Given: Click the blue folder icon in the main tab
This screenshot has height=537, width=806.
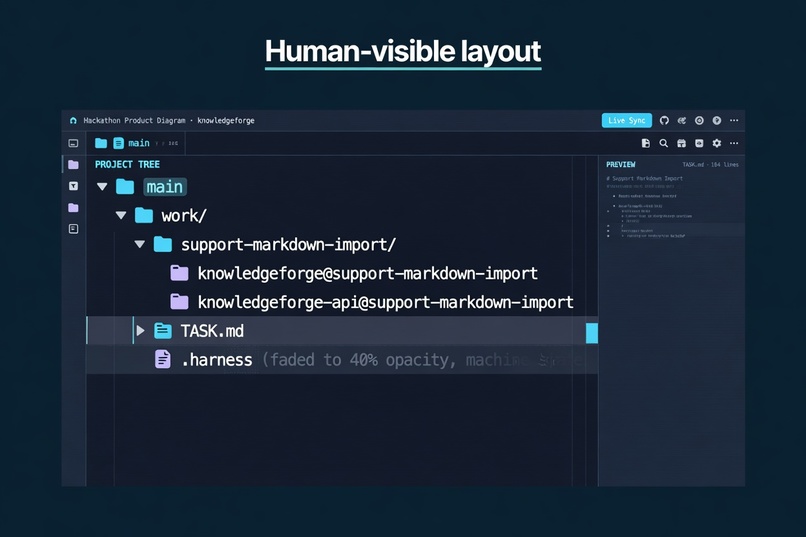Looking at the screenshot, I should [101, 143].
